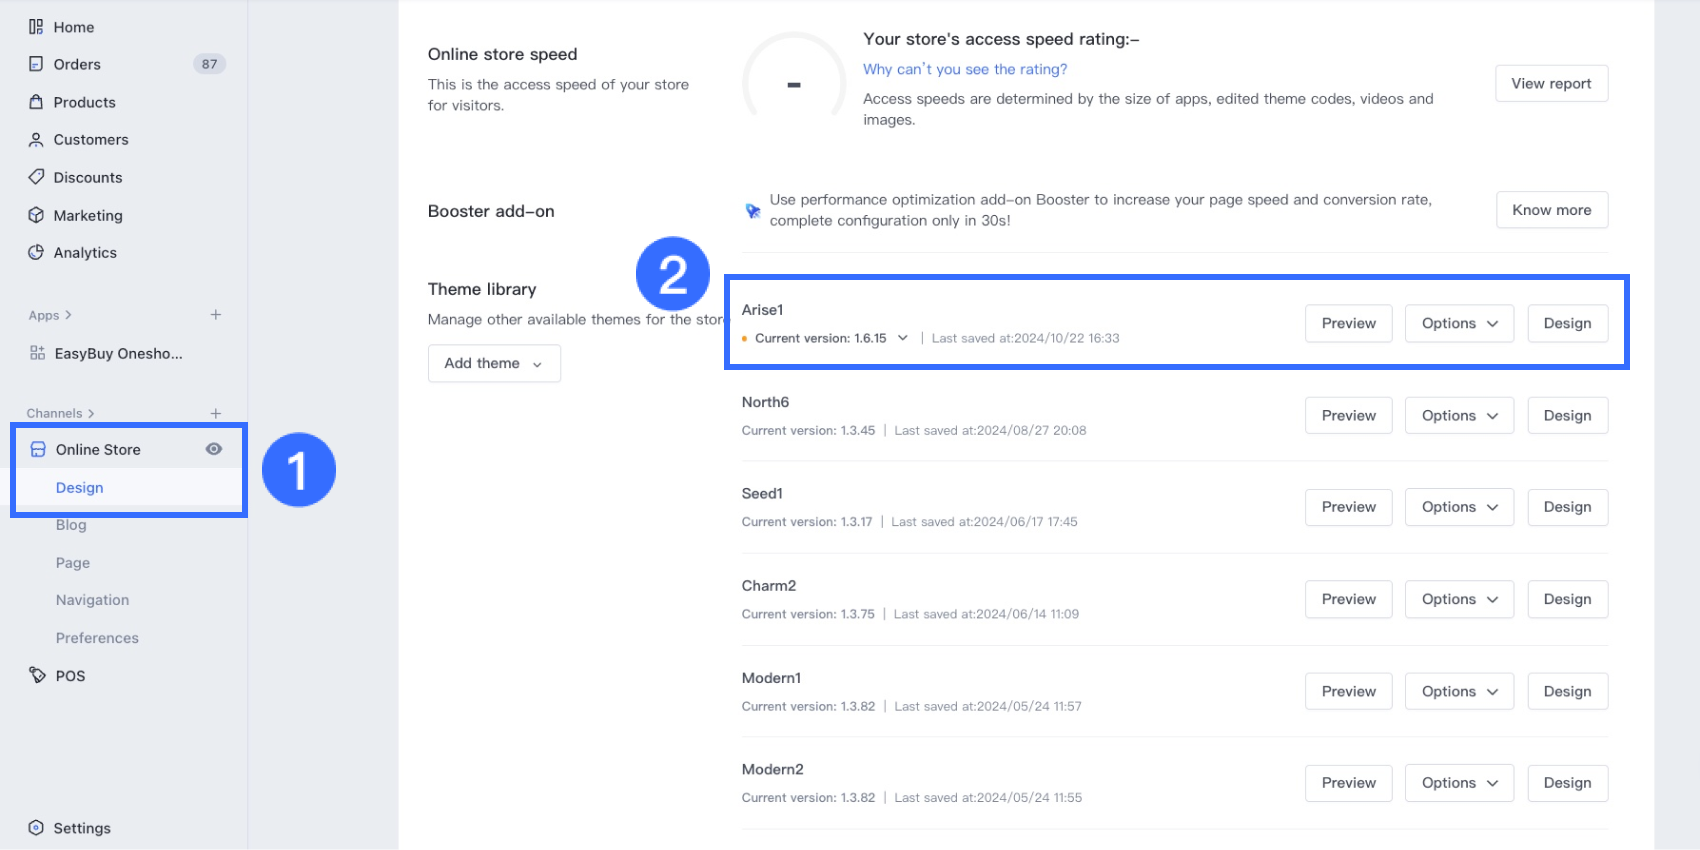The height and width of the screenshot is (850, 1700).
Task: Expand Arise1 current version dropdown
Action: click(902, 338)
